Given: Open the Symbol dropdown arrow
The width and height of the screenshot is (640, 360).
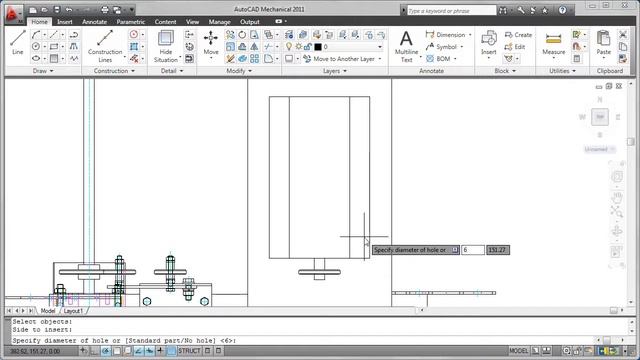Looking at the screenshot, I should (462, 47).
